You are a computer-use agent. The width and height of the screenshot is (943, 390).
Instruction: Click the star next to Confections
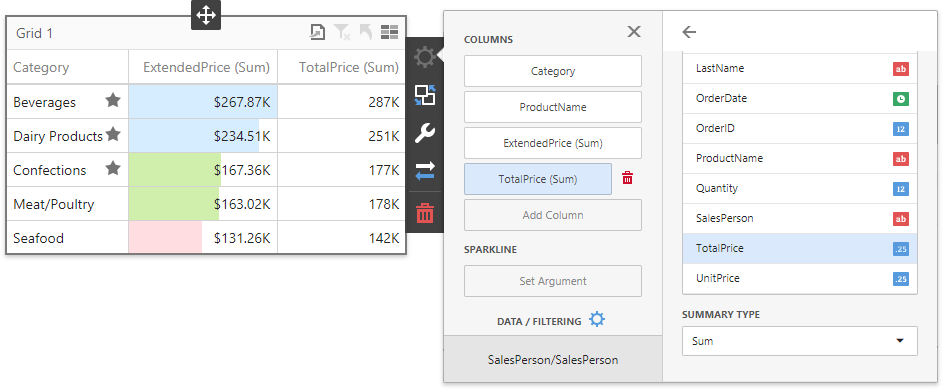pyautogui.click(x=113, y=169)
